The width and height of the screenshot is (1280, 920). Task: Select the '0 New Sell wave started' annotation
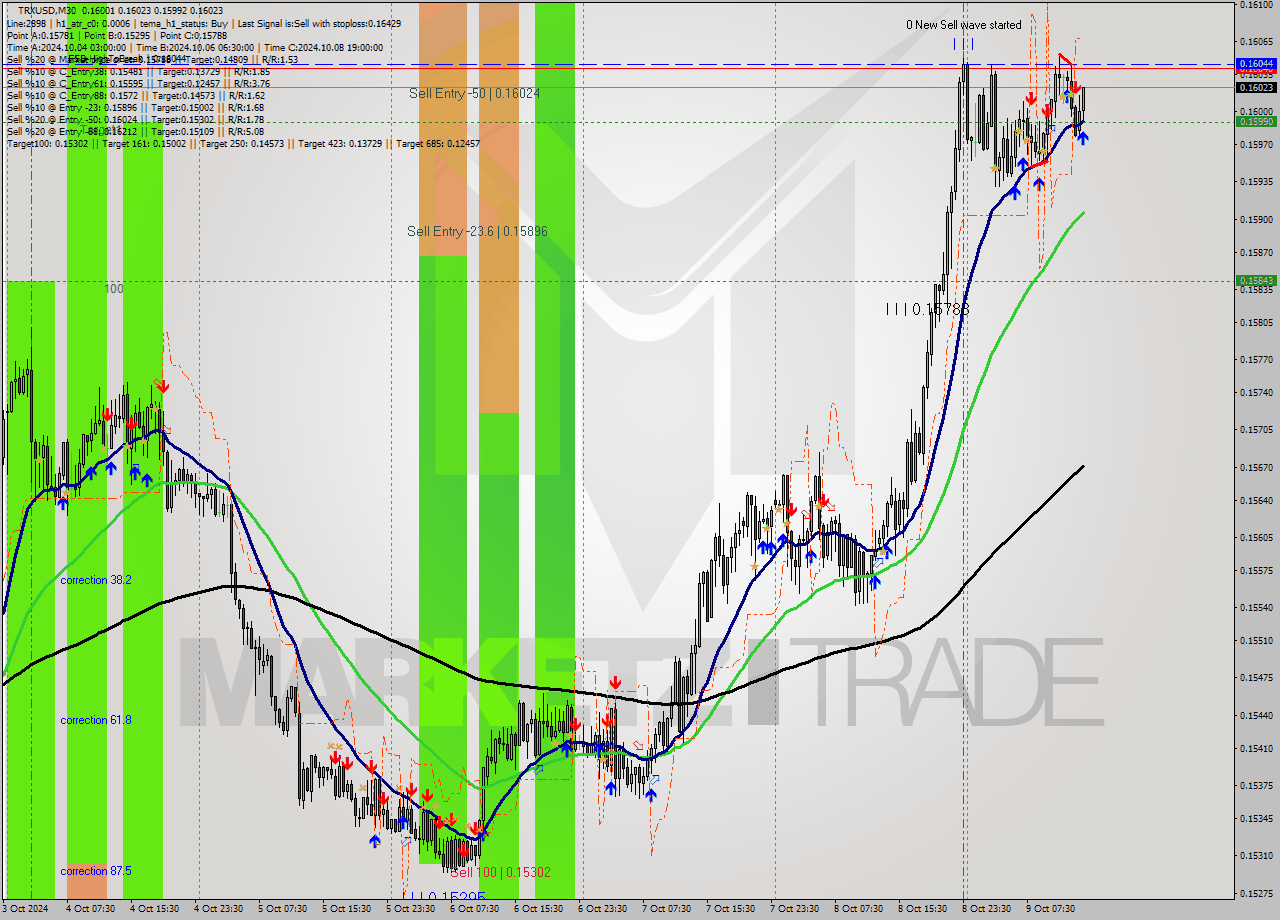click(x=964, y=25)
